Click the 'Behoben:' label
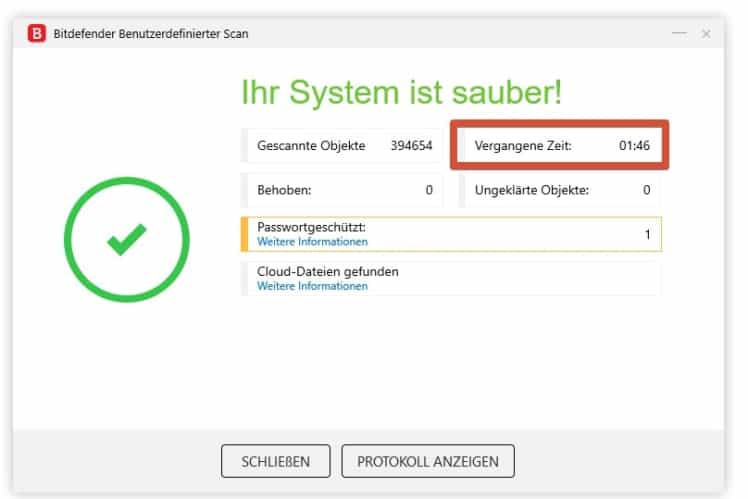The width and height of the screenshot is (748, 499). pos(284,190)
